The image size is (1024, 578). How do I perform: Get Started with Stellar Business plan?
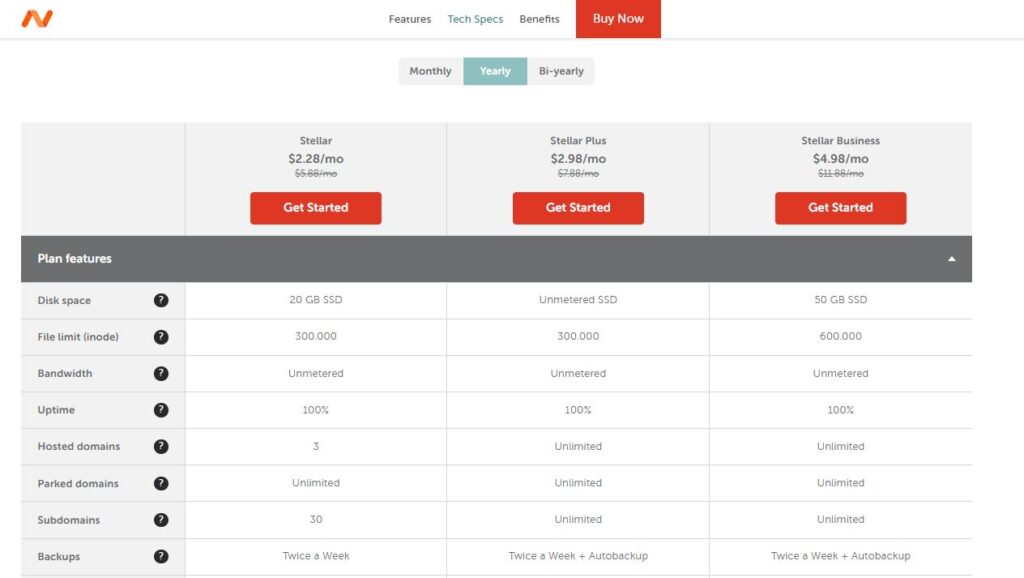[x=840, y=208]
